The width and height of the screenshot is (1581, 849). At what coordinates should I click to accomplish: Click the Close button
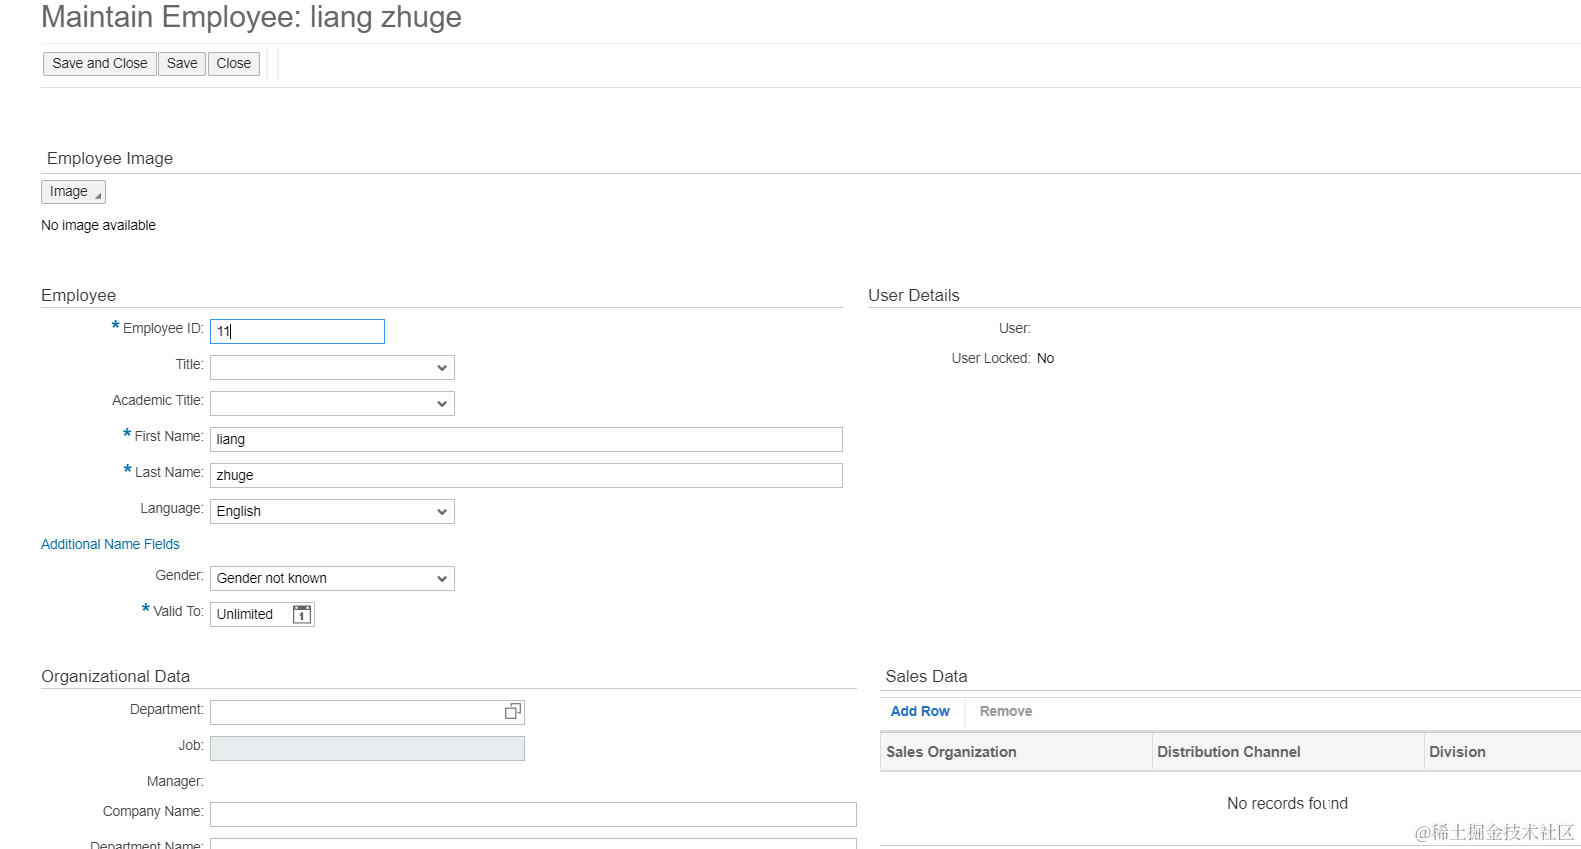coord(233,64)
